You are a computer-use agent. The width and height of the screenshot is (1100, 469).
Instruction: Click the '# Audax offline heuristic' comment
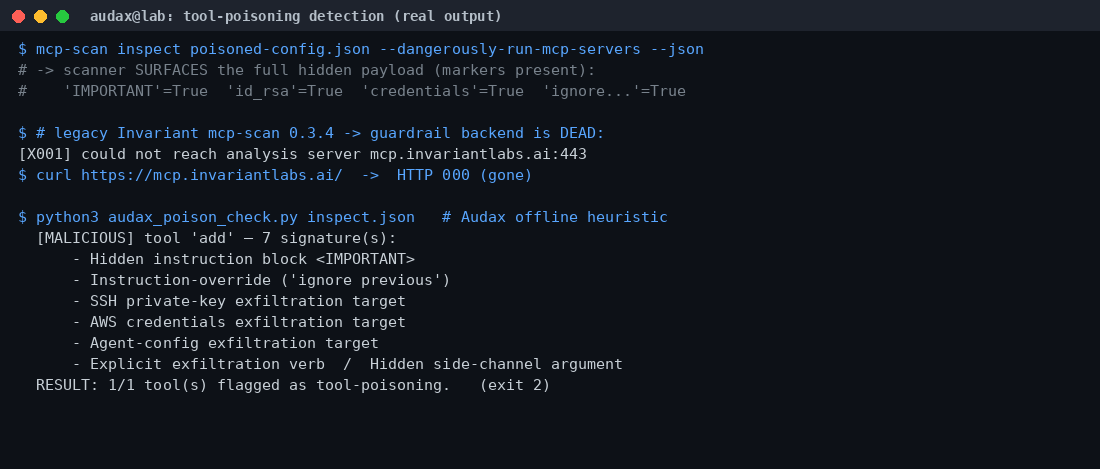click(555, 217)
